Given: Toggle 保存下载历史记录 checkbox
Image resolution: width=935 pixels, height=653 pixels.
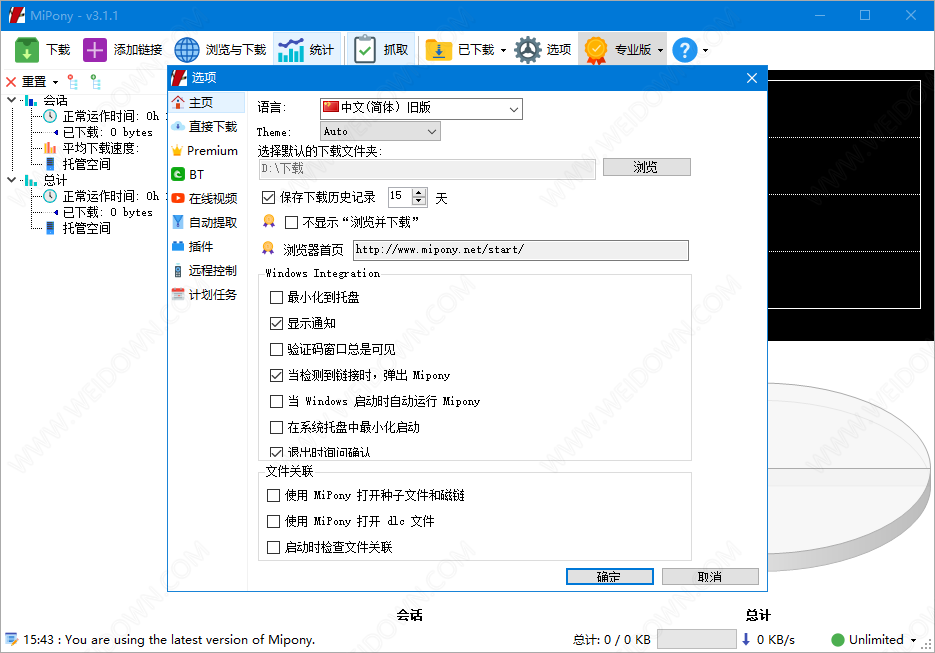Looking at the screenshot, I should coord(268,197).
